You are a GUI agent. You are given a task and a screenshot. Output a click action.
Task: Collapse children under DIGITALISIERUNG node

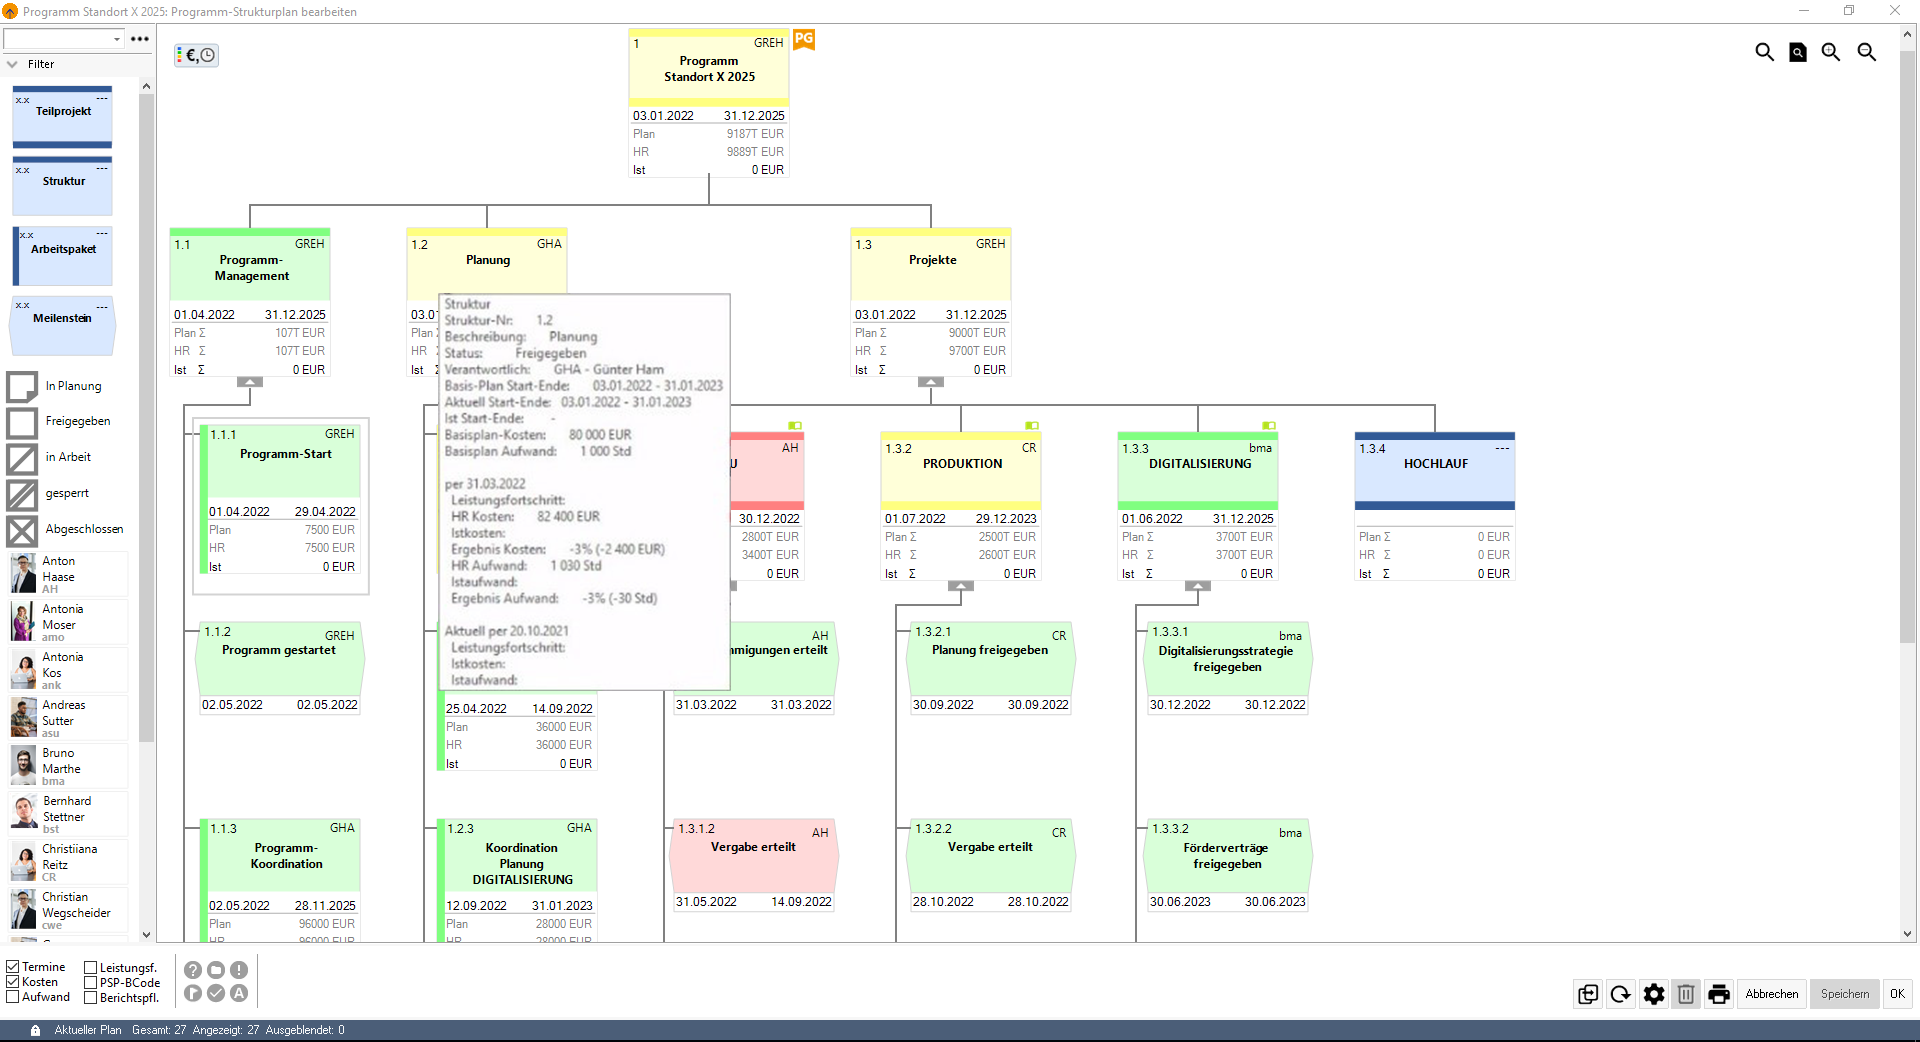[1198, 586]
